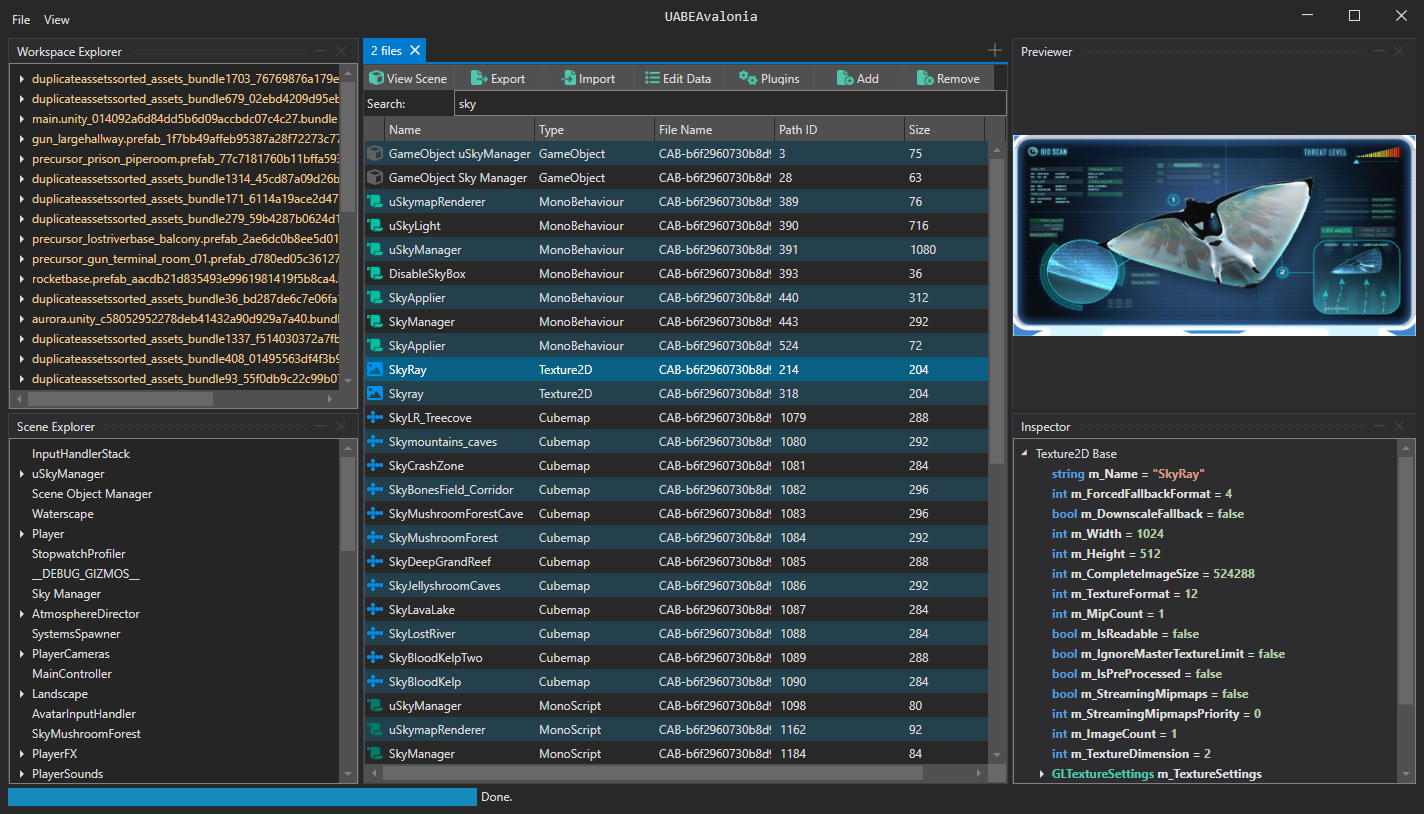Image resolution: width=1424 pixels, height=814 pixels.
Task: Click the View Scene toolbar icon
Action: pos(408,77)
